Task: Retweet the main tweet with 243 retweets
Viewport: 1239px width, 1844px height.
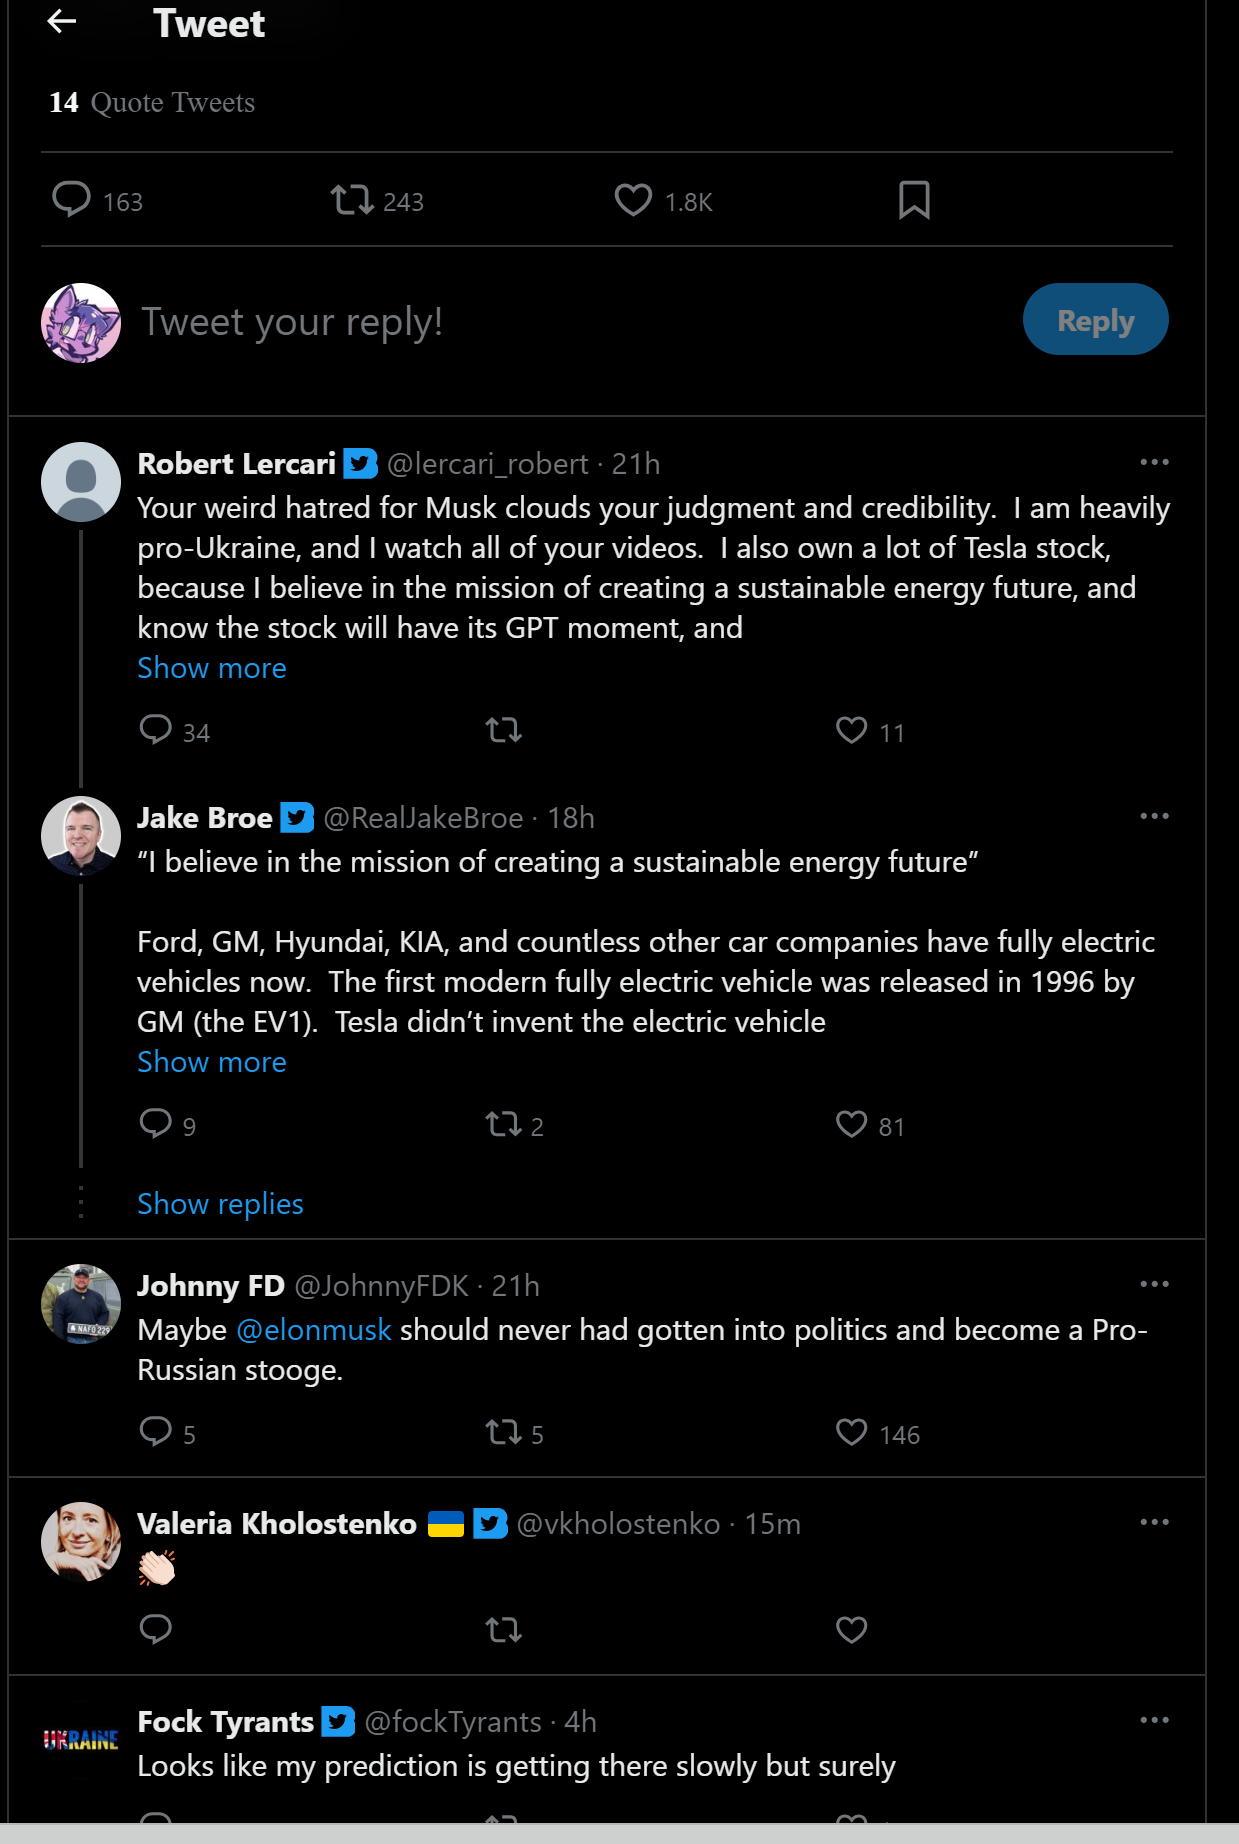Action: pos(352,200)
